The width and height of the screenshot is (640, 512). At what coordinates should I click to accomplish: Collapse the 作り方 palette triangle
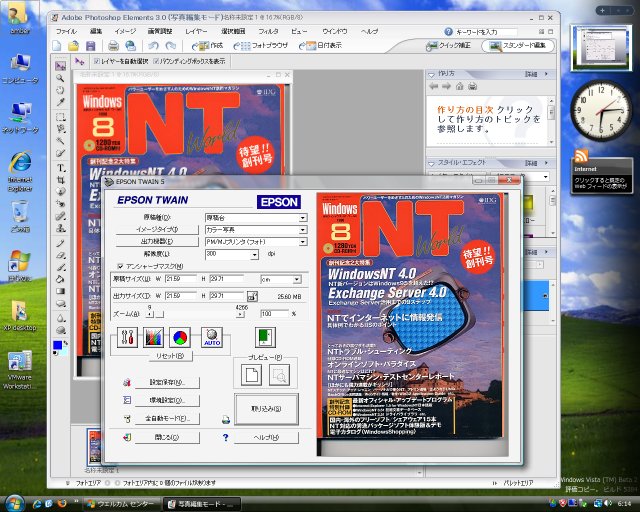click(431, 74)
